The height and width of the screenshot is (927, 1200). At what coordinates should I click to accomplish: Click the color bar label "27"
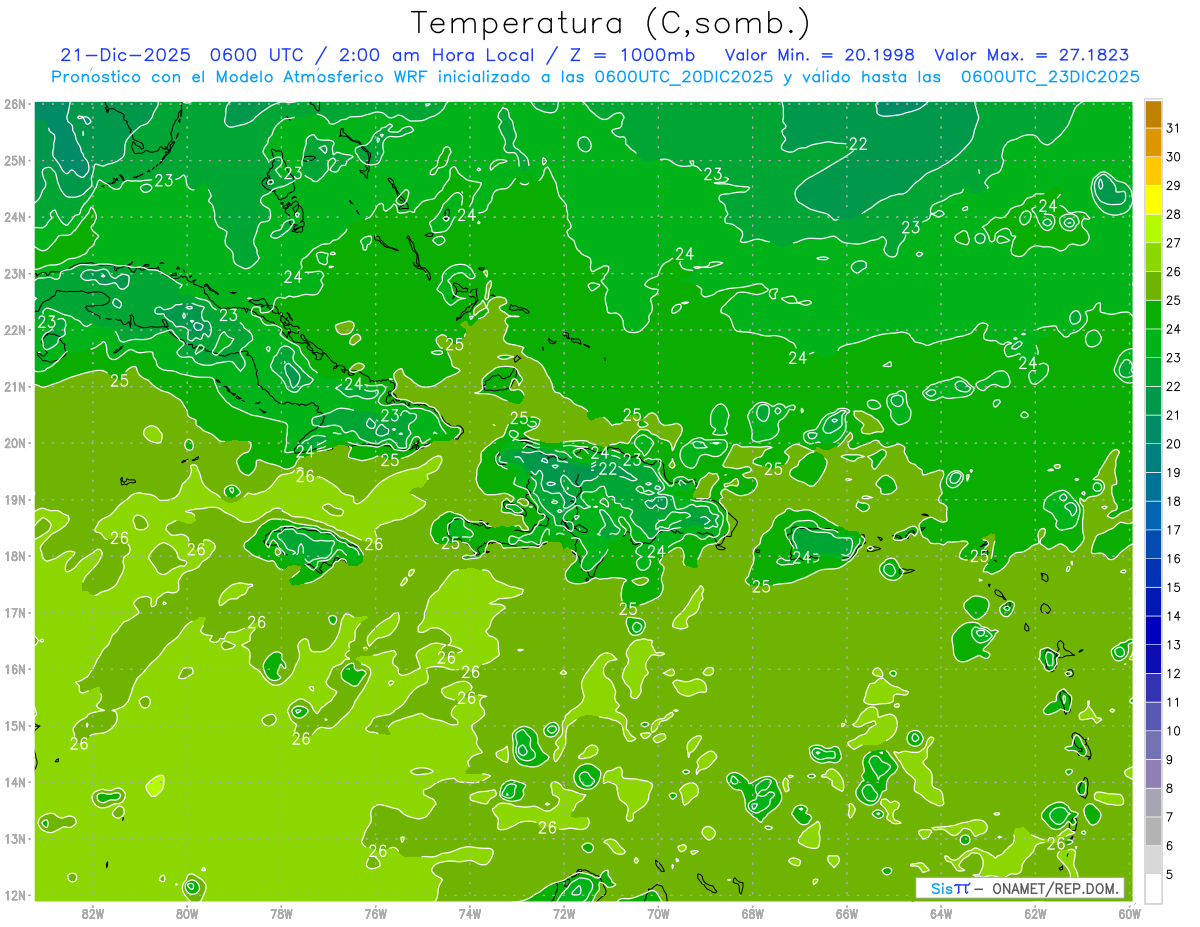[1173, 243]
